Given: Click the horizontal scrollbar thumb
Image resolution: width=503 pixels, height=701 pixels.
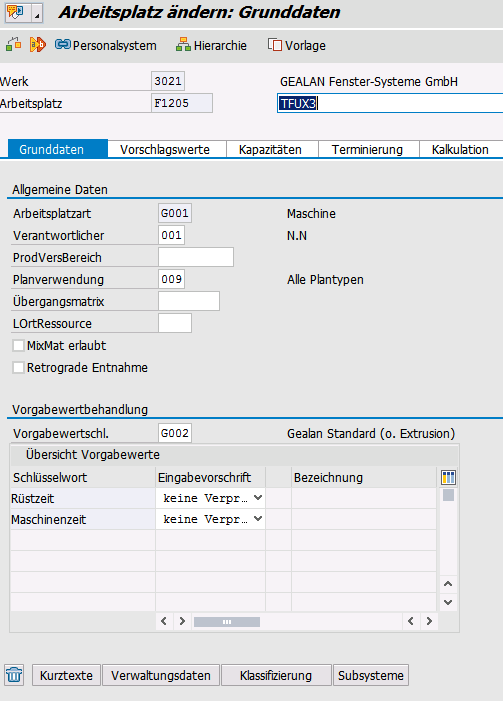Looking at the screenshot, I should pyautogui.click(x=227, y=622).
